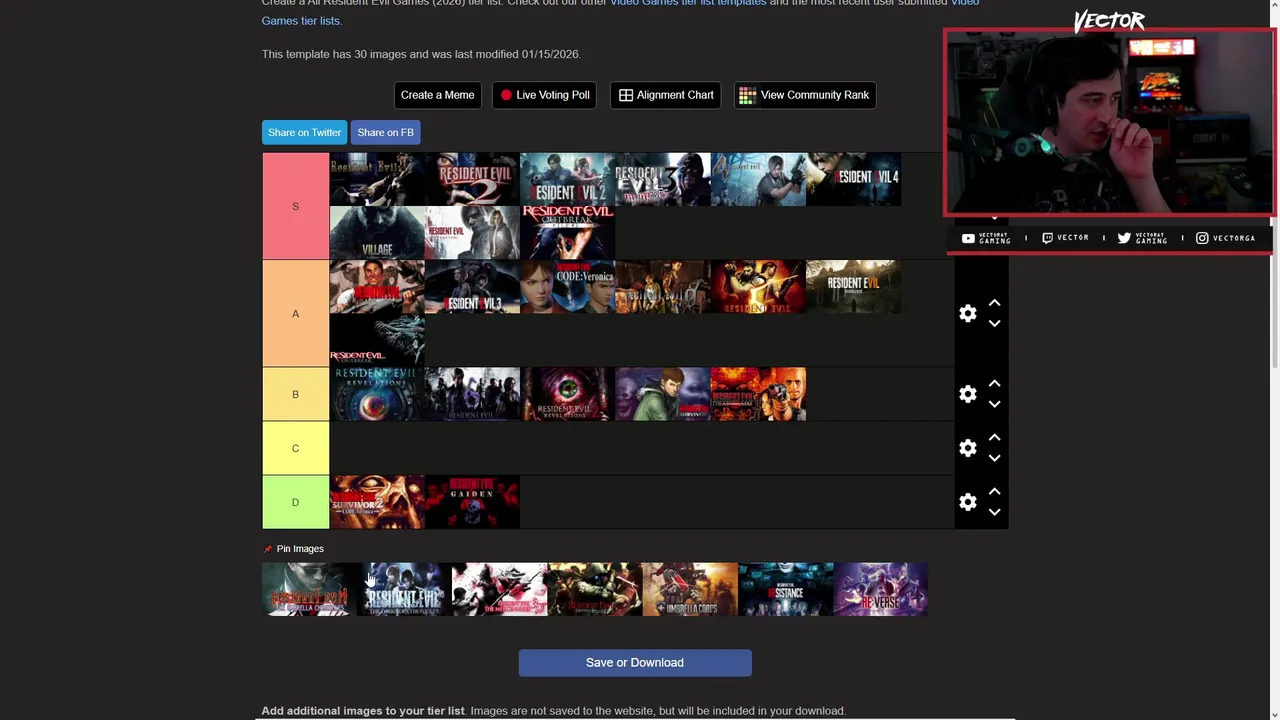Select the CODE: Veronica thumbnail
Viewport: 1280px width, 720px height.
(567, 287)
